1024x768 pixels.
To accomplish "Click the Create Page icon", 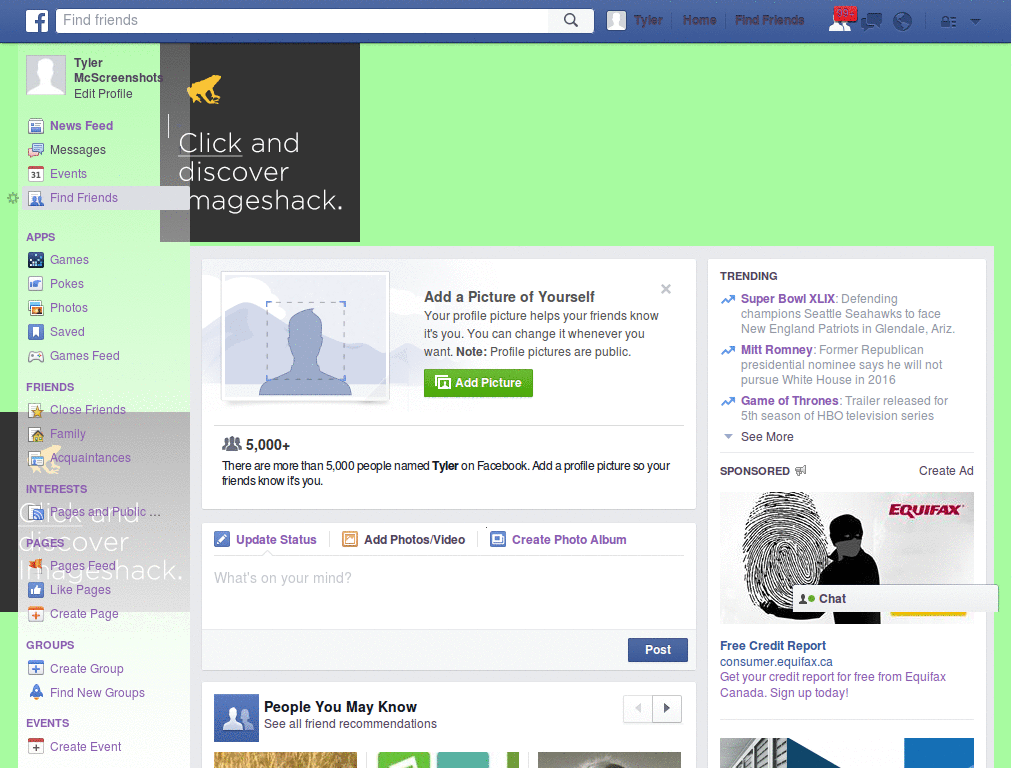I will tap(36, 615).
